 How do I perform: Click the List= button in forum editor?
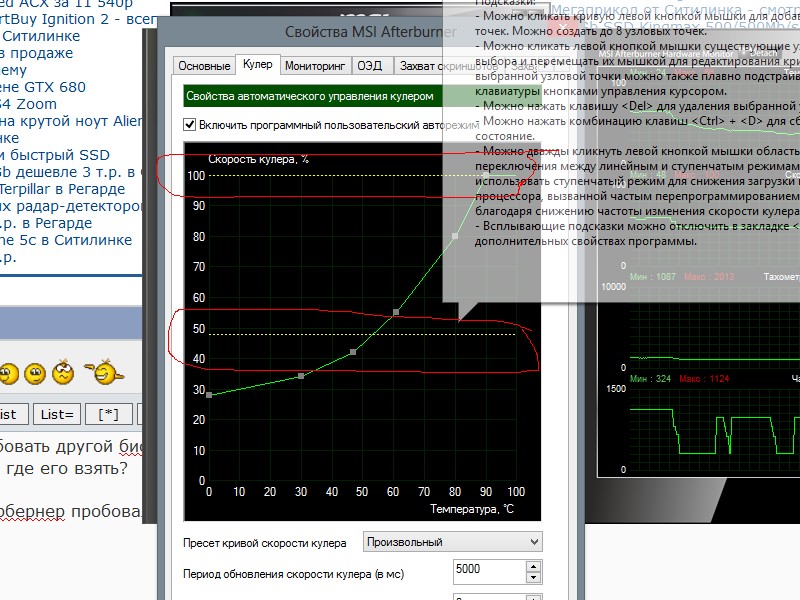tap(57, 414)
